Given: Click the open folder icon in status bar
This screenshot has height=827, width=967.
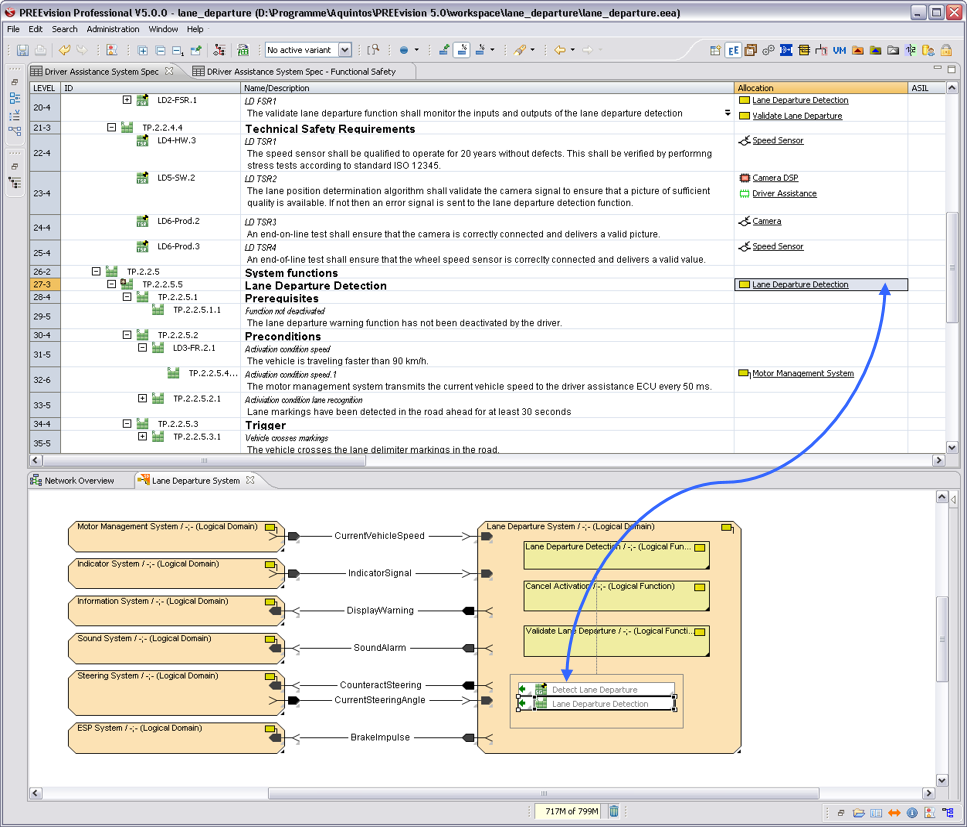Looking at the screenshot, I should tap(858, 813).
